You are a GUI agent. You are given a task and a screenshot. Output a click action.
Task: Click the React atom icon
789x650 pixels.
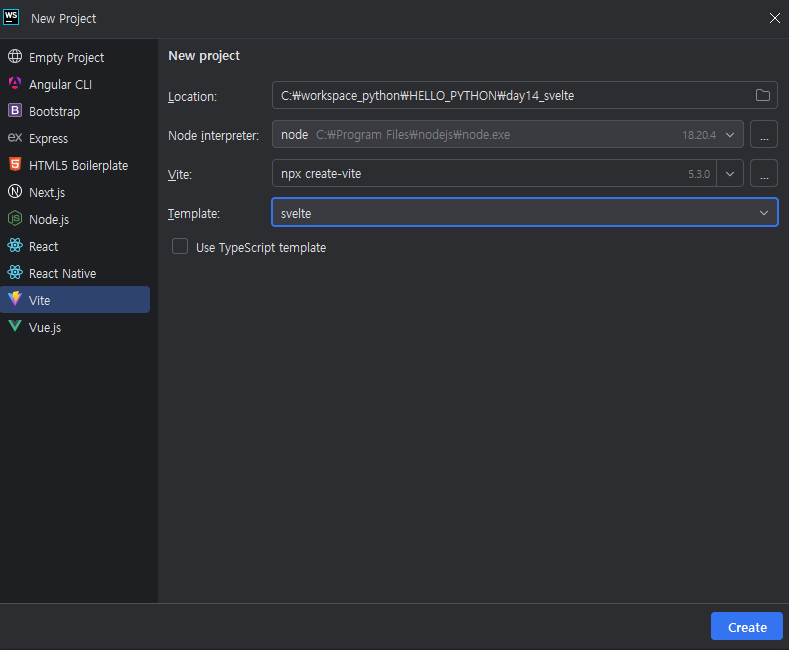(15, 246)
